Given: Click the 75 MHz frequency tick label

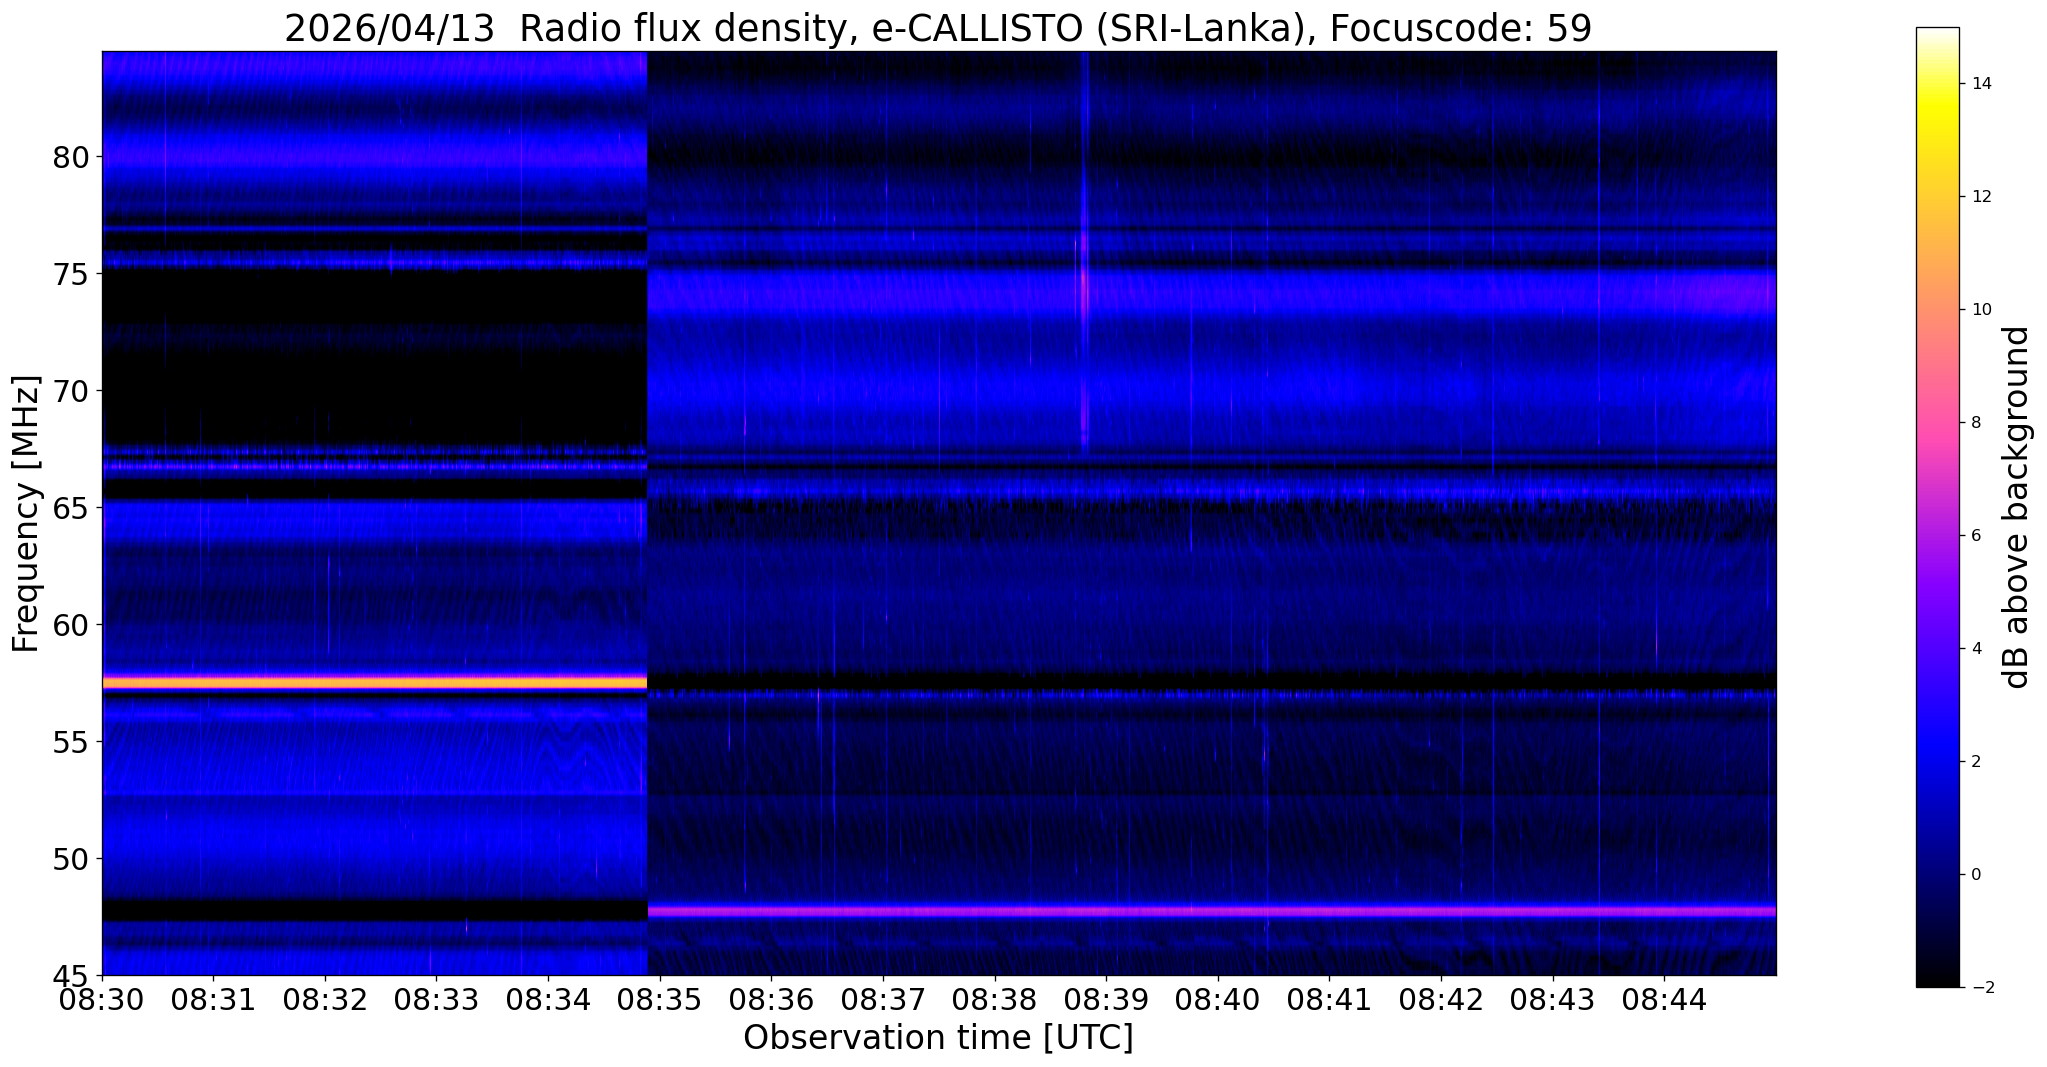Looking at the screenshot, I should pos(72,274).
